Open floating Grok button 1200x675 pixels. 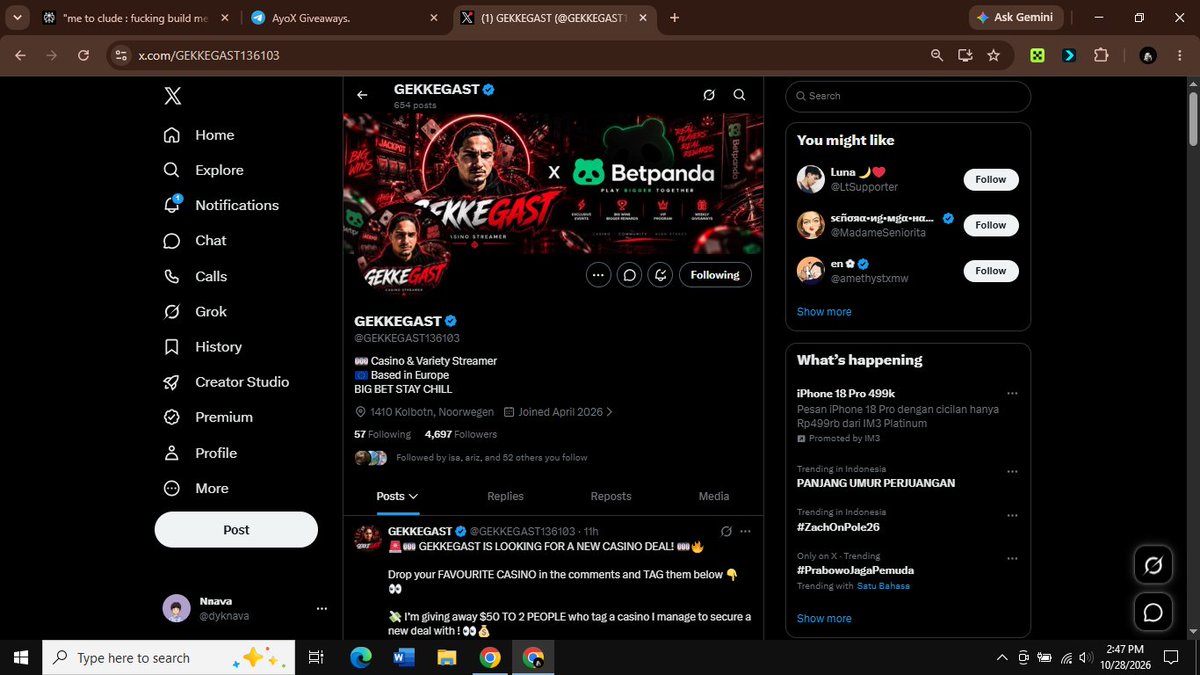pyautogui.click(x=1153, y=567)
